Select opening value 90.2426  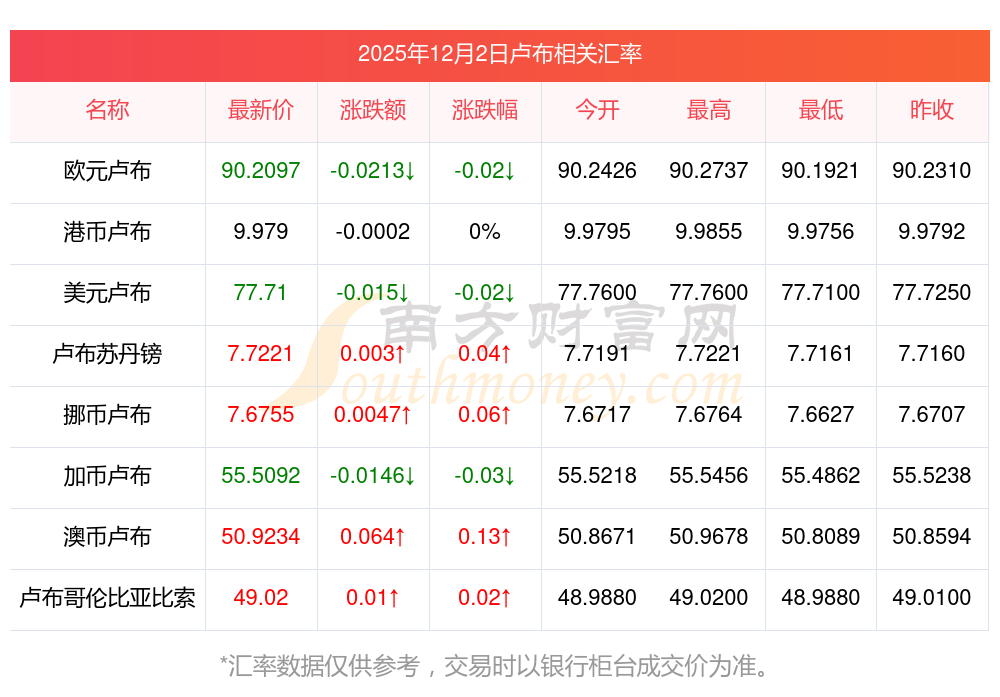[597, 171]
